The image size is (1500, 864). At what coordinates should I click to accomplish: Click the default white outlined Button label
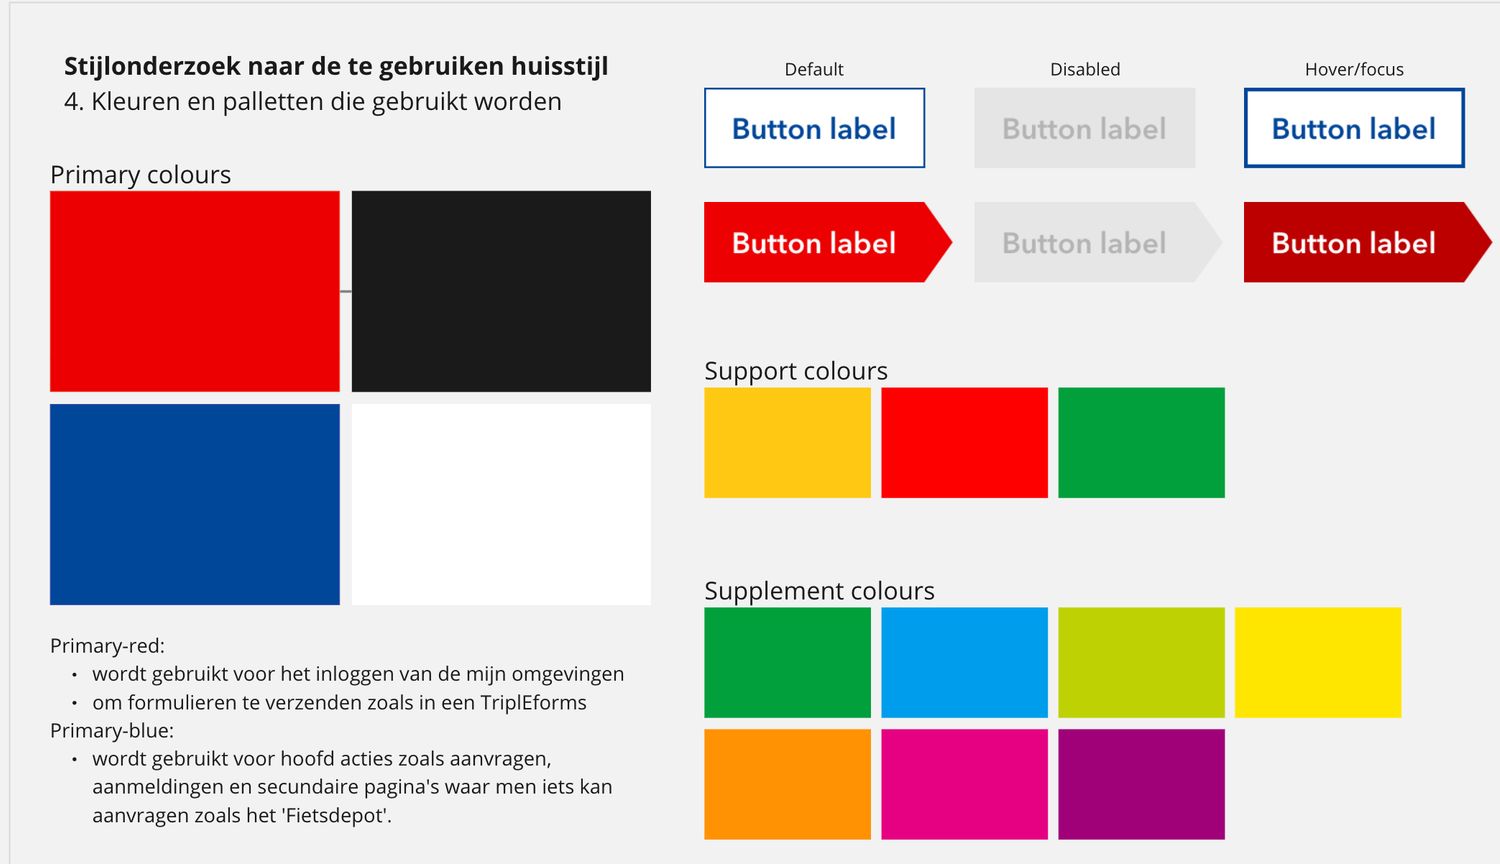[814, 128]
